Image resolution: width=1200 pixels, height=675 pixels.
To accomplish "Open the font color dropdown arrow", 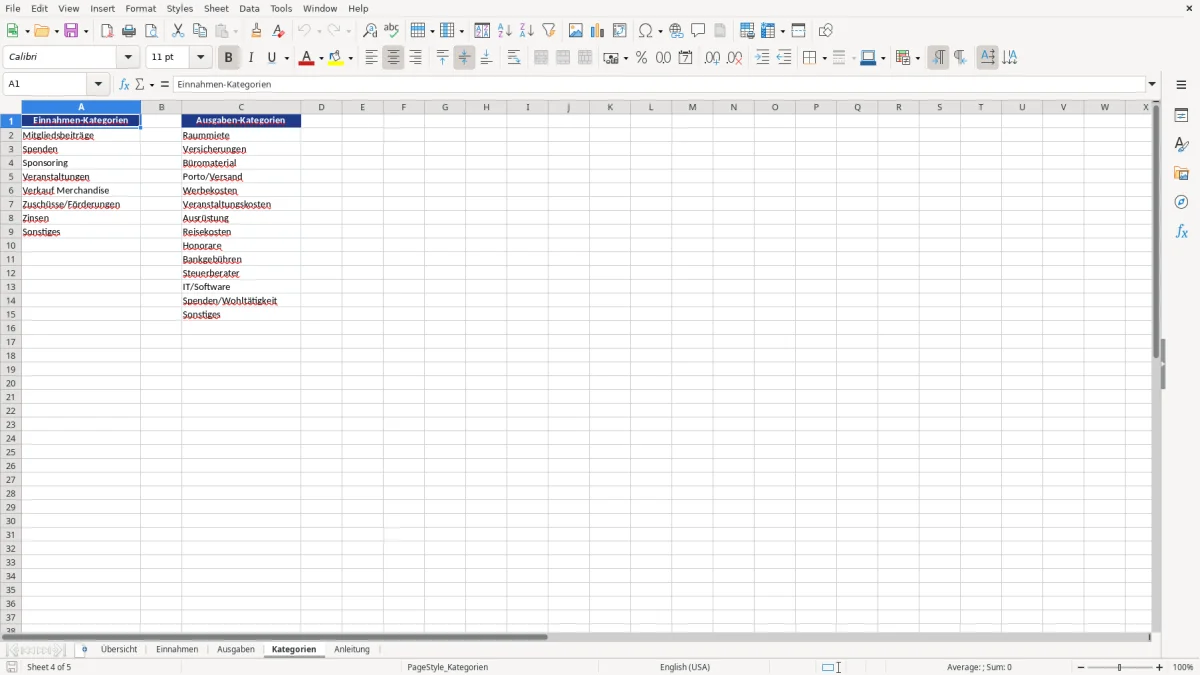I will pos(320,58).
